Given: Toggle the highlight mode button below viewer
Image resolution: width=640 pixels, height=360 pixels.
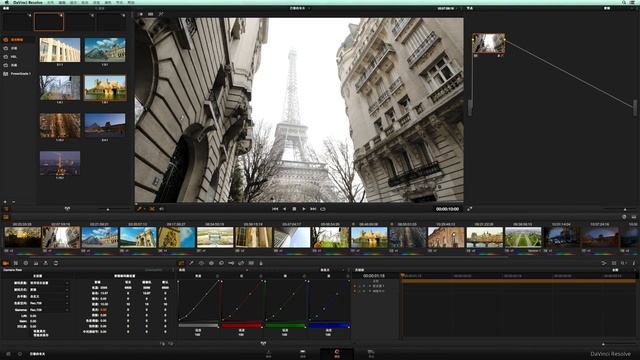Looking at the screenshot, I should click(152, 209).
